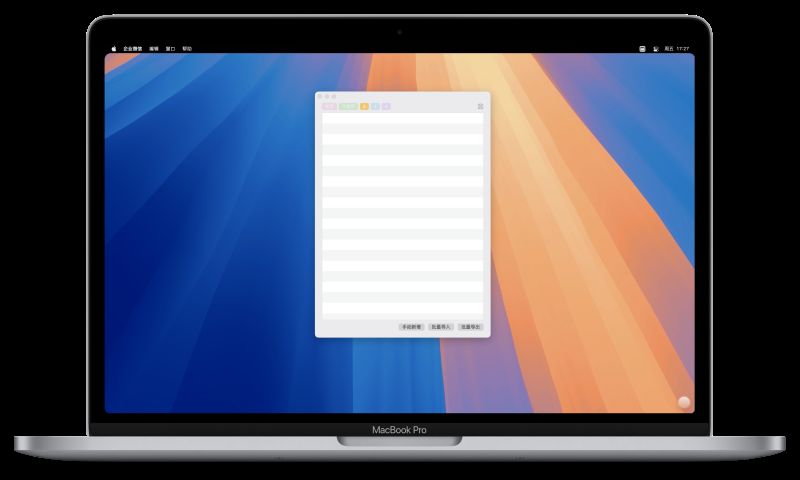Click the pink tag pill in toolbar
This screenshot has width=800, height=480.
pos(330,106)
